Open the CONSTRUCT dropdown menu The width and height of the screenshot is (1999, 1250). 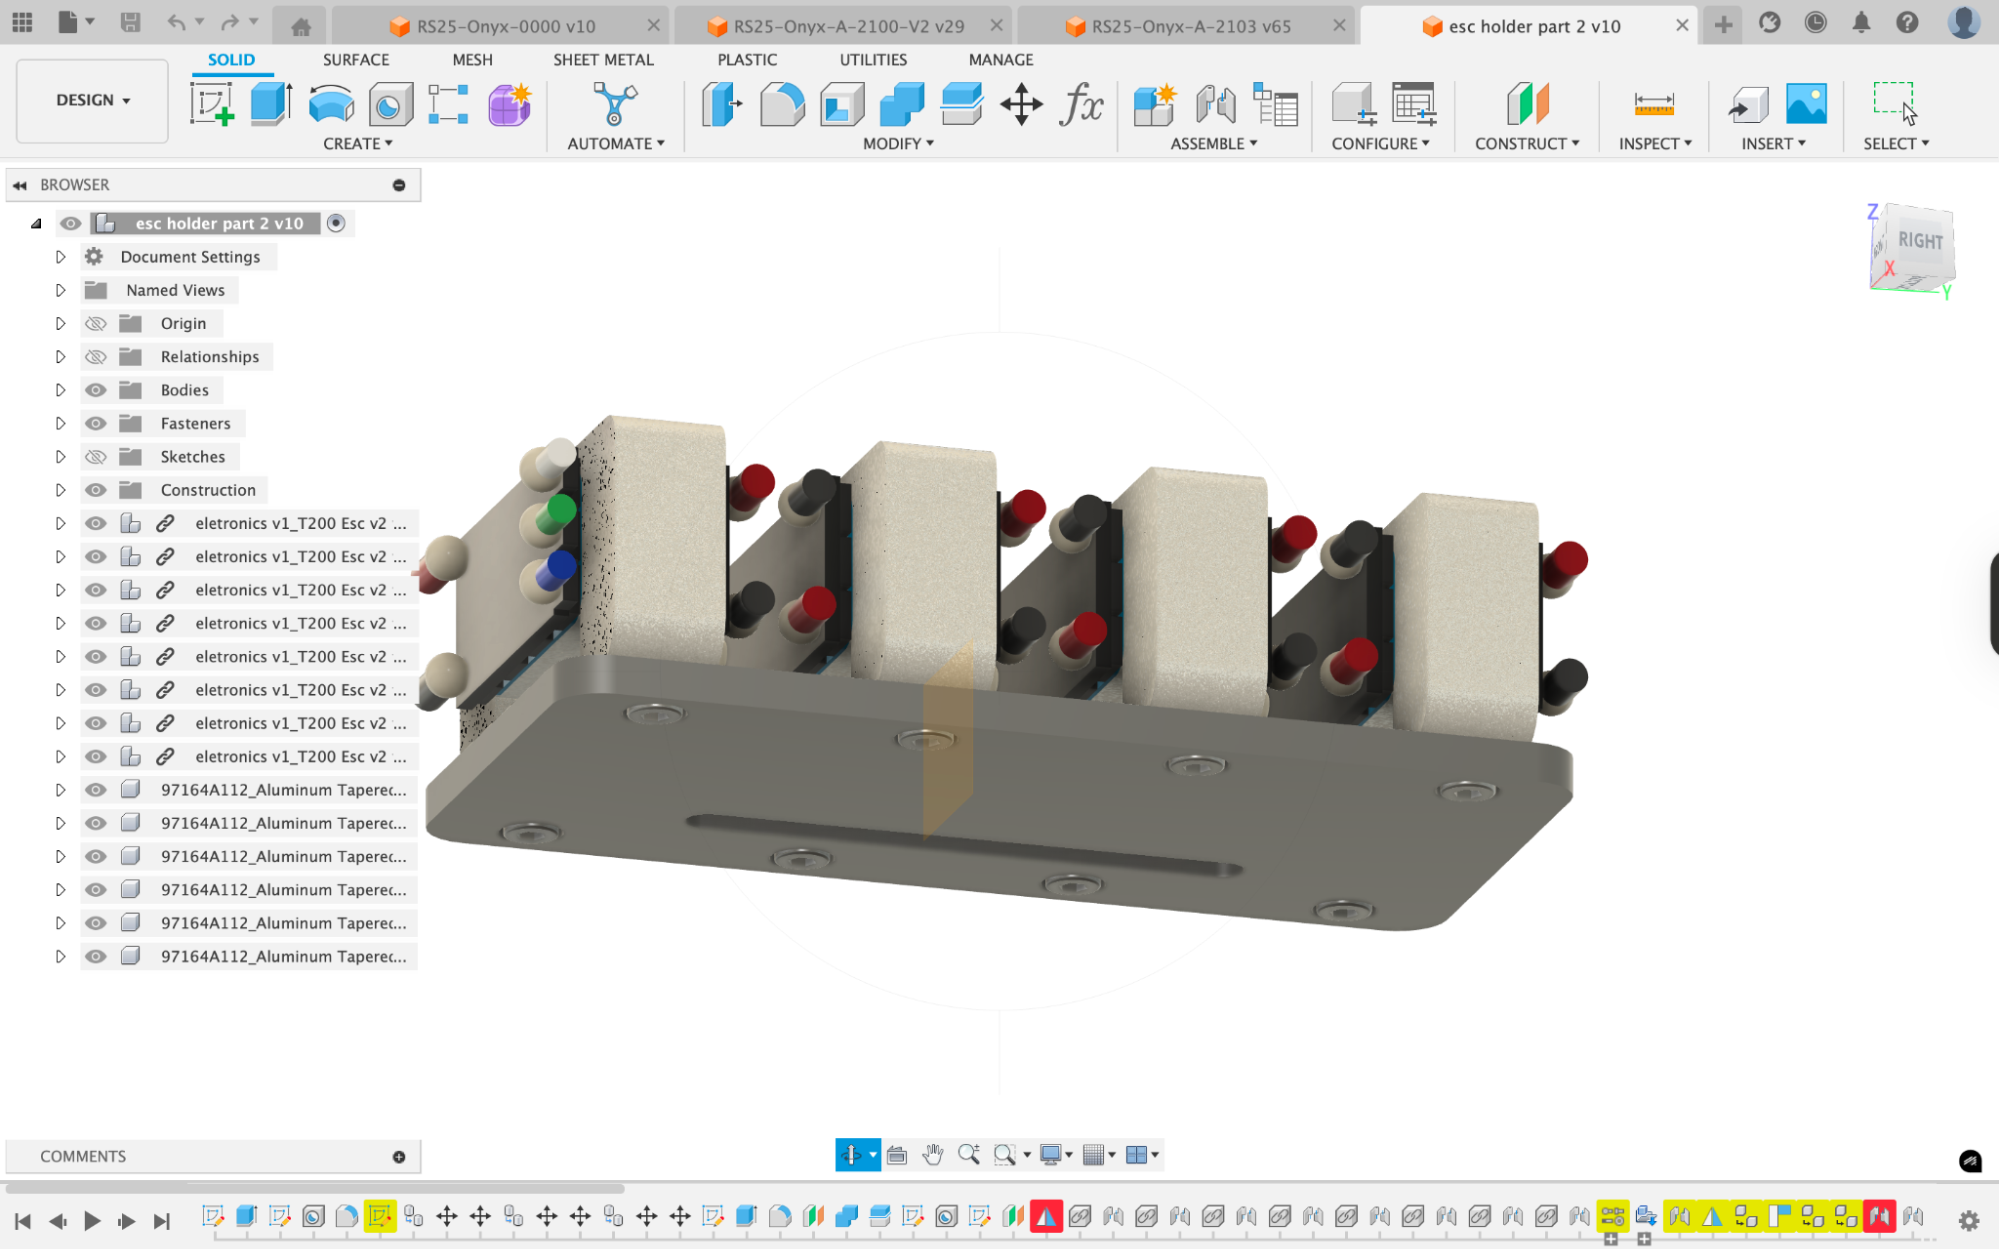click(x=1527, y=144)
